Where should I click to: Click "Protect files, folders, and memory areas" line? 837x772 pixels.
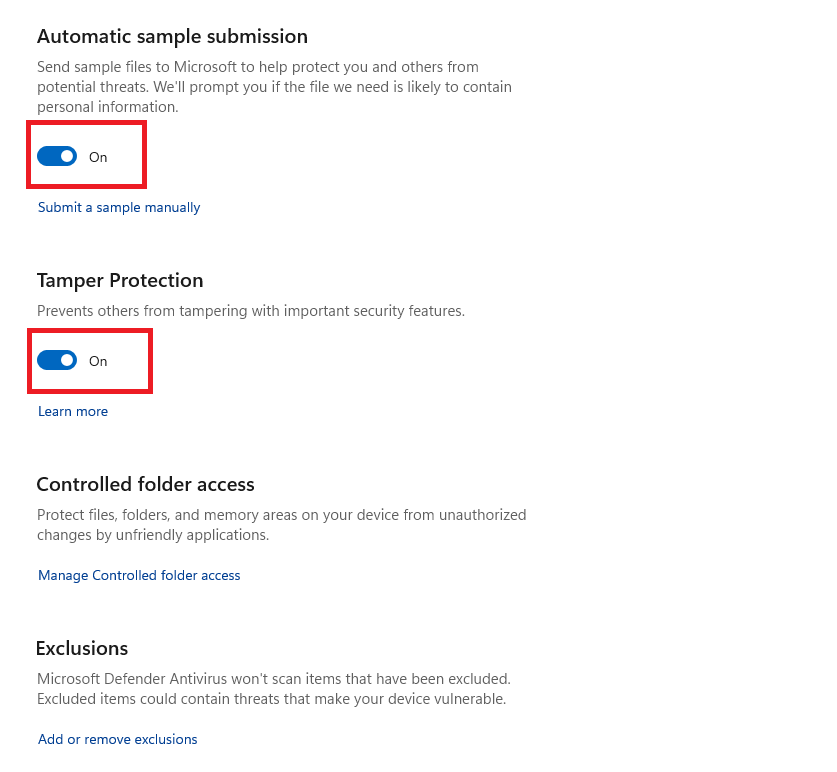[x=281, y=515]
